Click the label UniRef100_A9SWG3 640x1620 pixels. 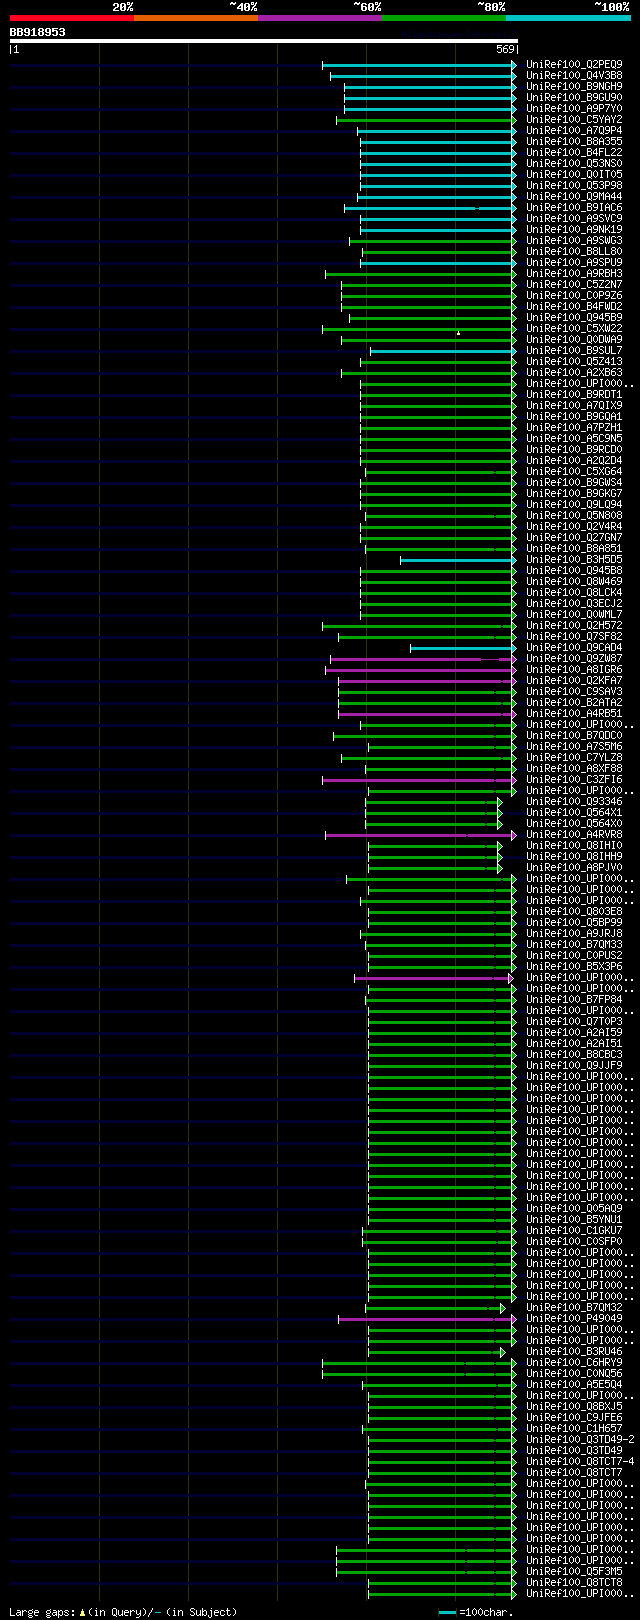tap(574, 240)
